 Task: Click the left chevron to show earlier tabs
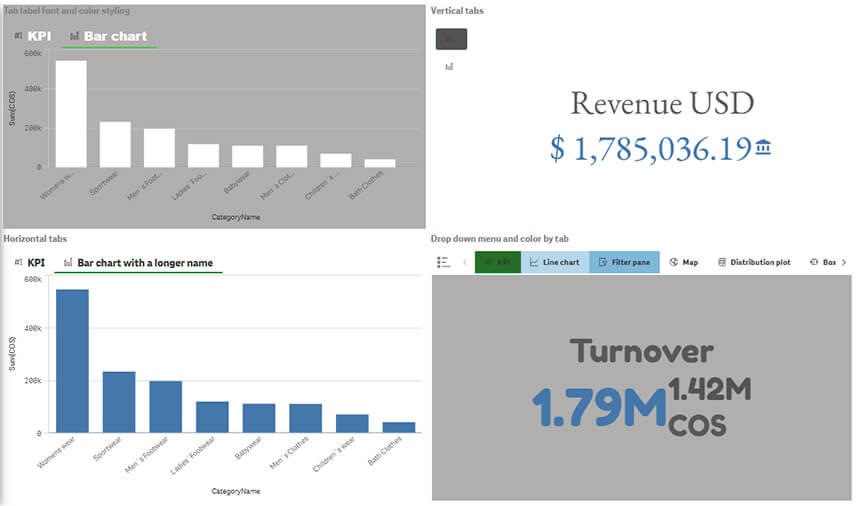[465, 262]
